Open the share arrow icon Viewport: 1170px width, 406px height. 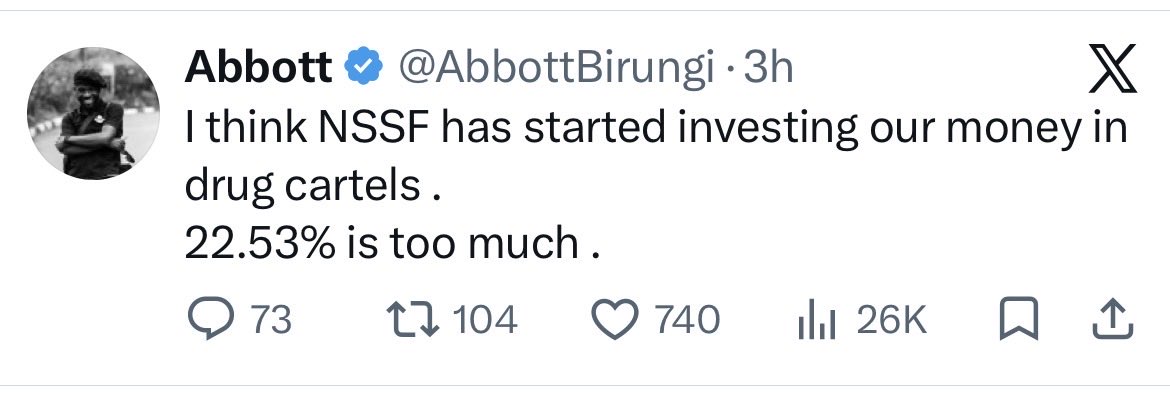[1113, 320]
